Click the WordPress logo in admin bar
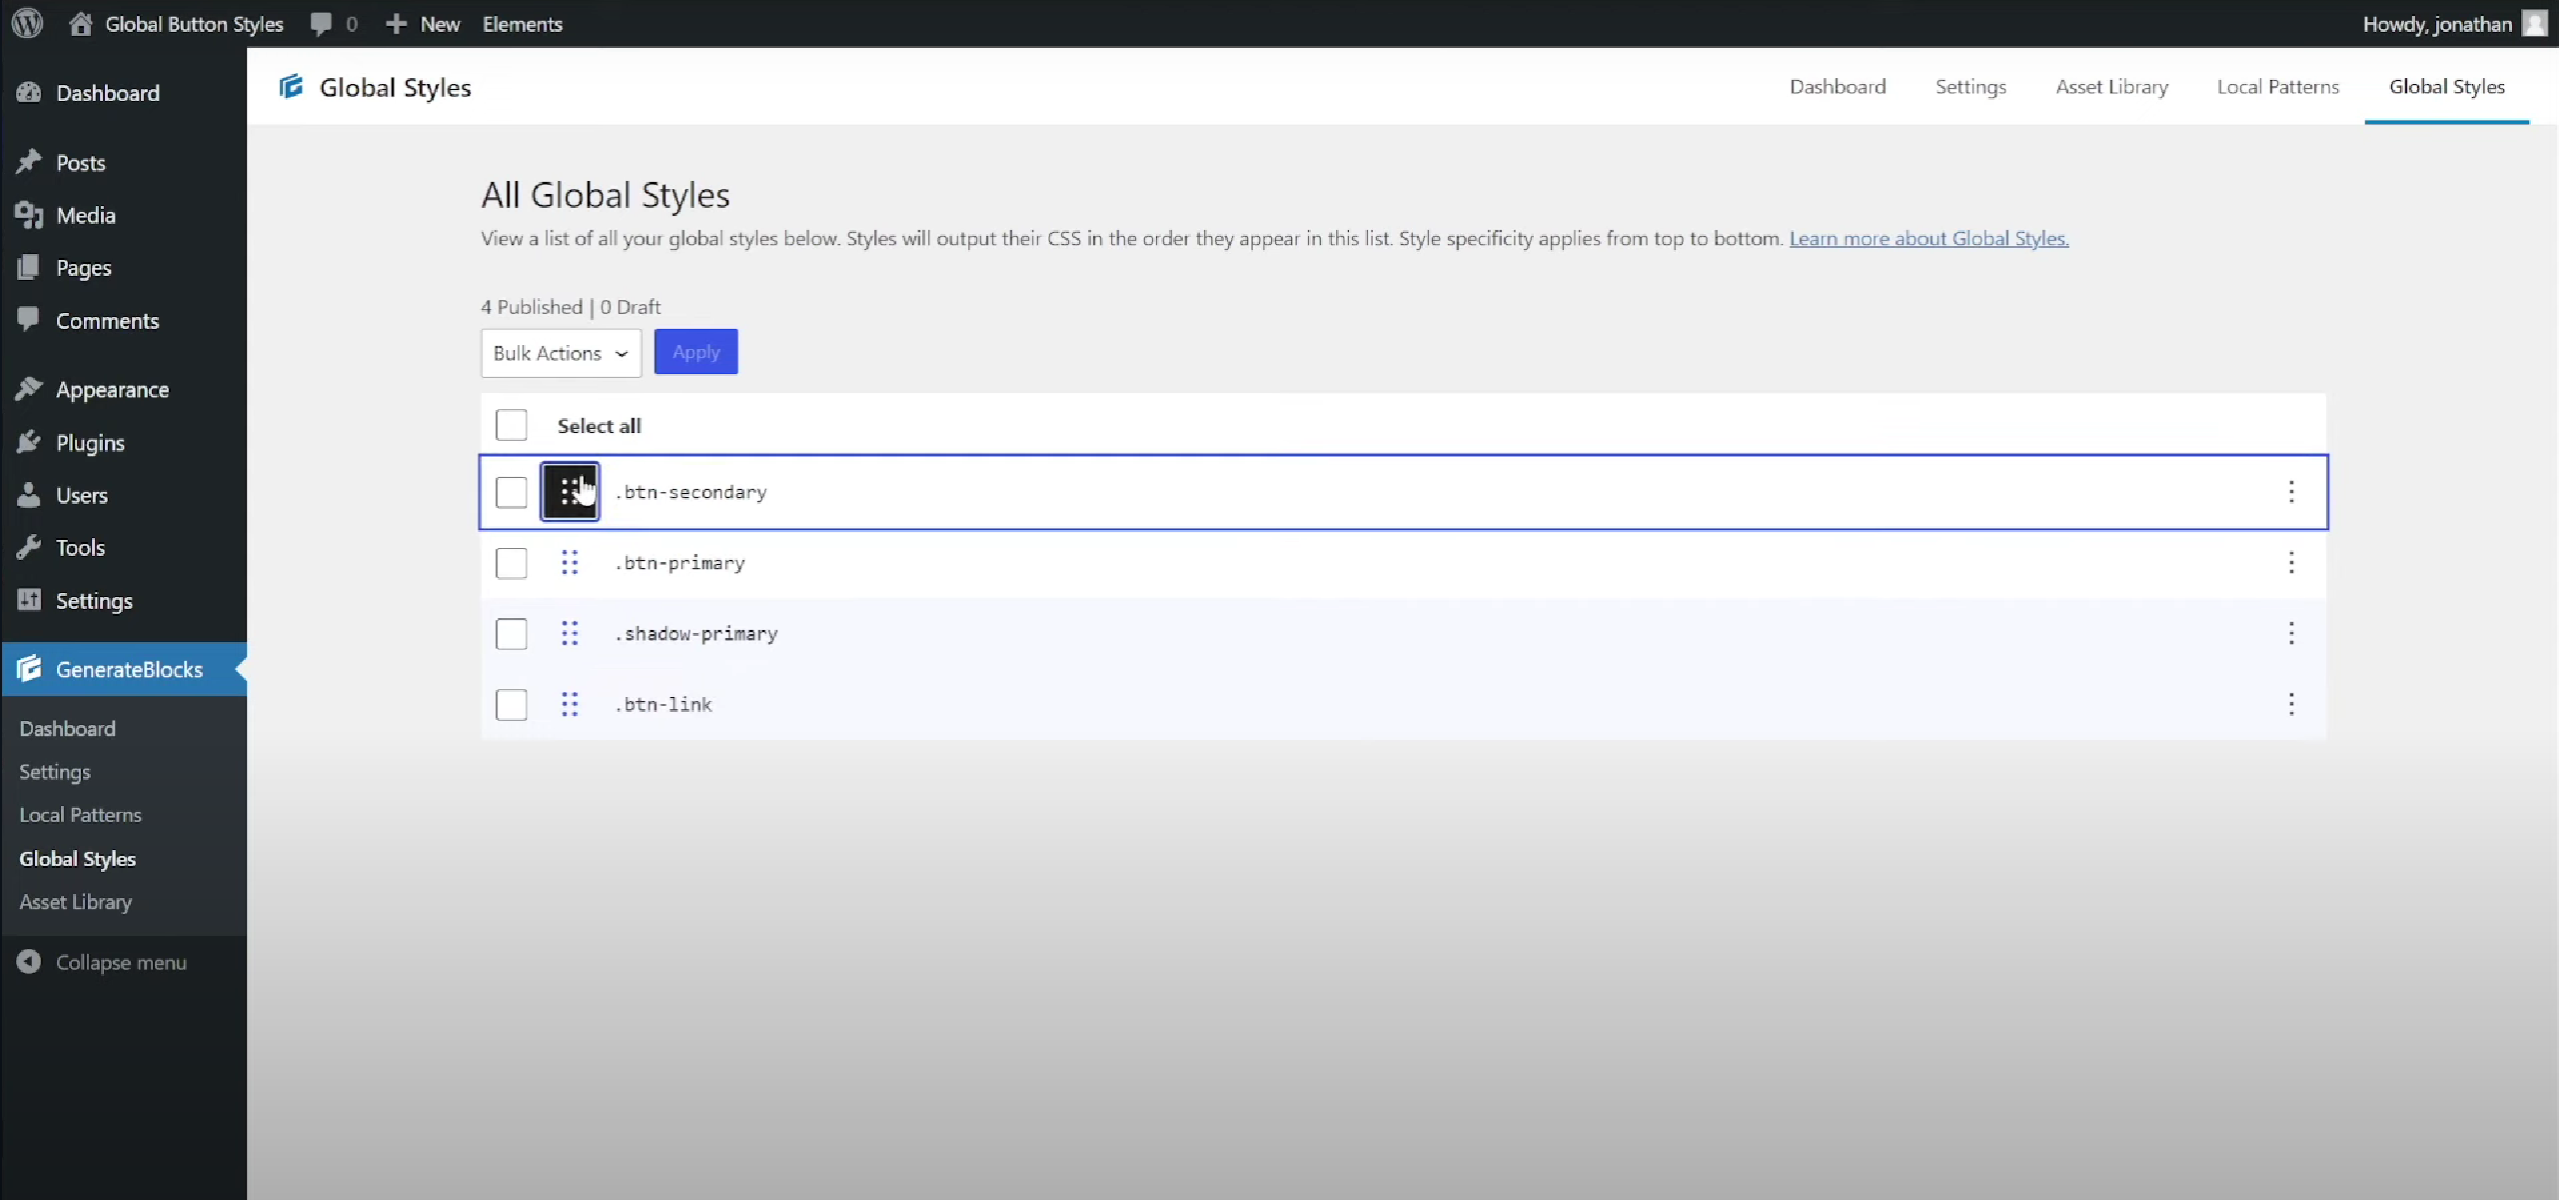Screen dimensions: 2559x1200 click(x=27, y=23)
